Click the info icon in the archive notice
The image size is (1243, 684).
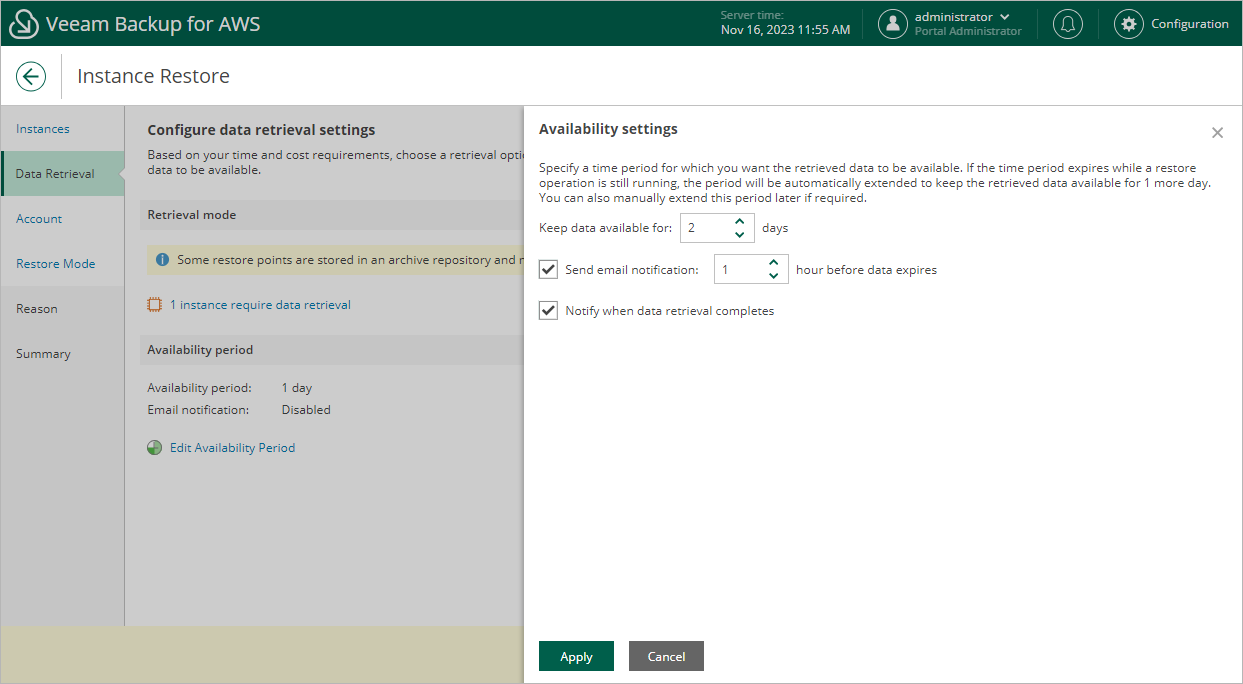point(163,260)
